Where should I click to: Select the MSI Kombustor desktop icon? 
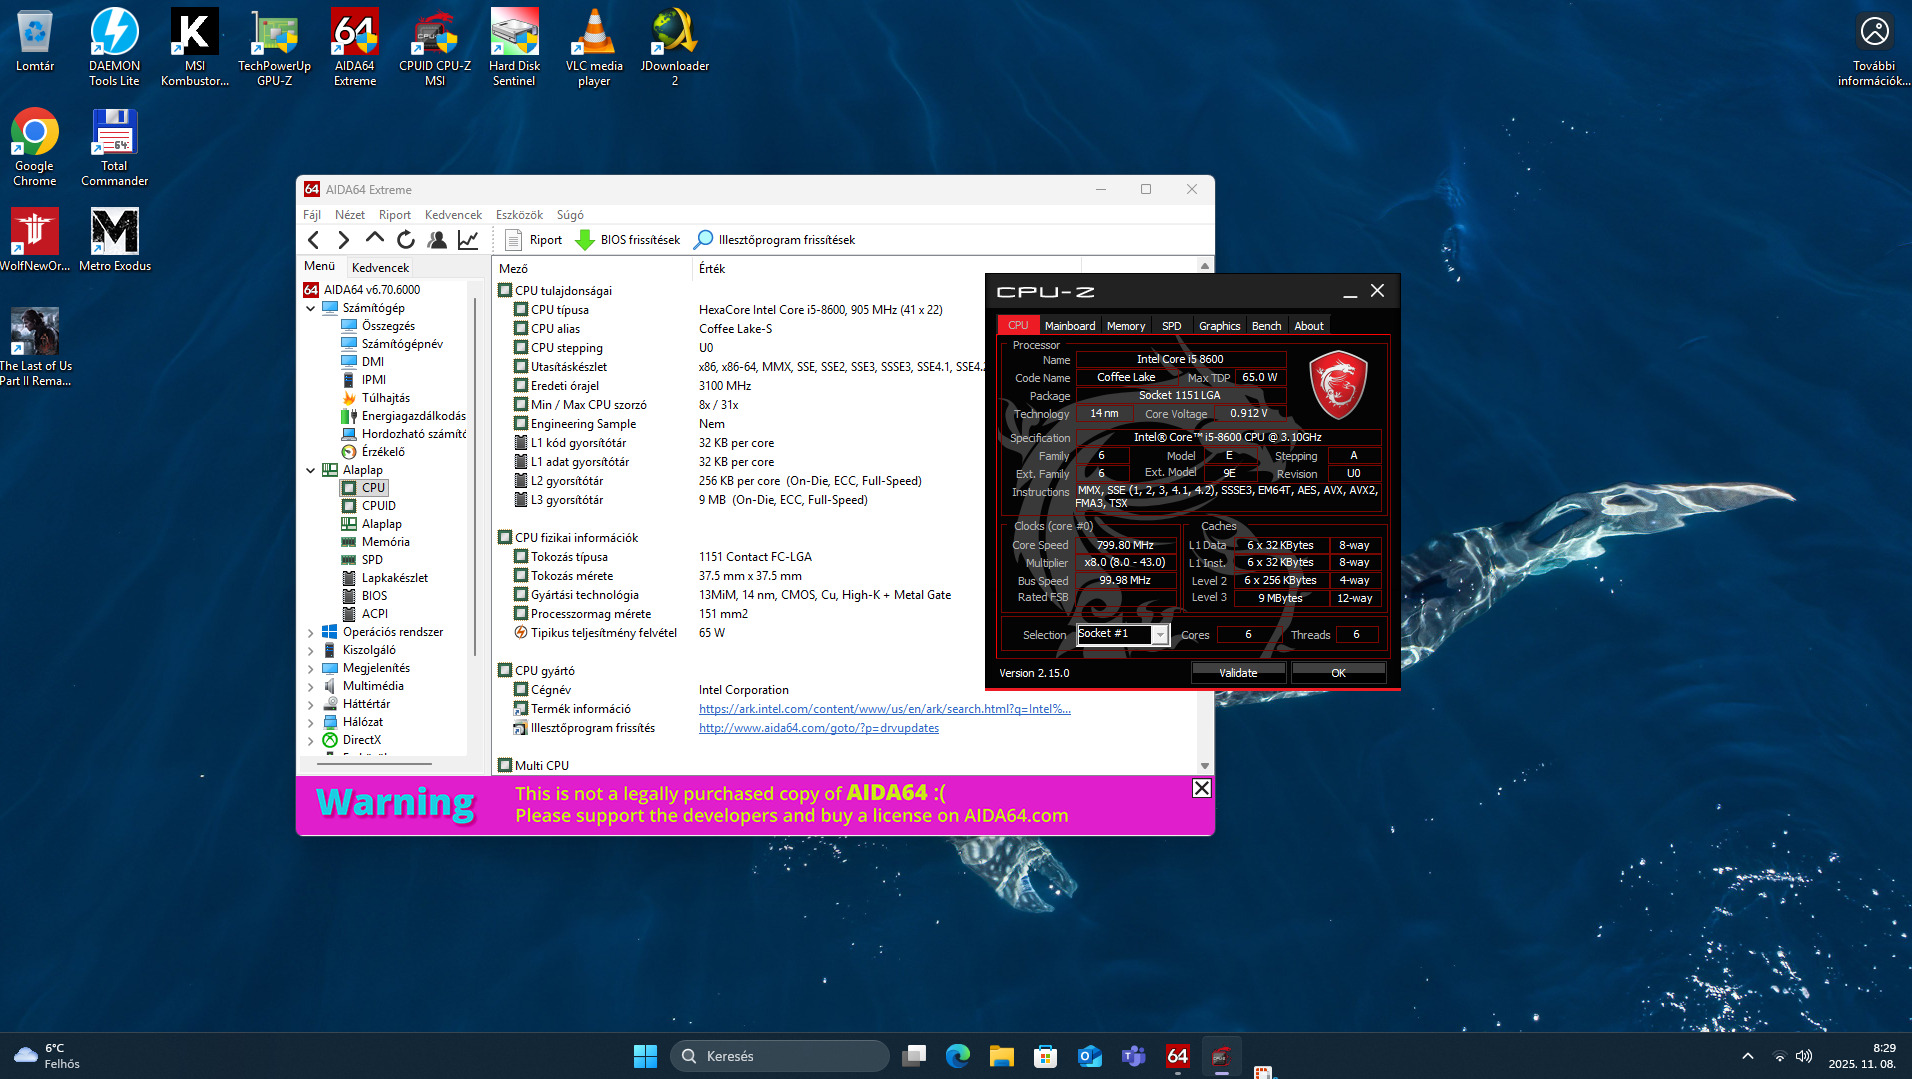pos(195,47)
